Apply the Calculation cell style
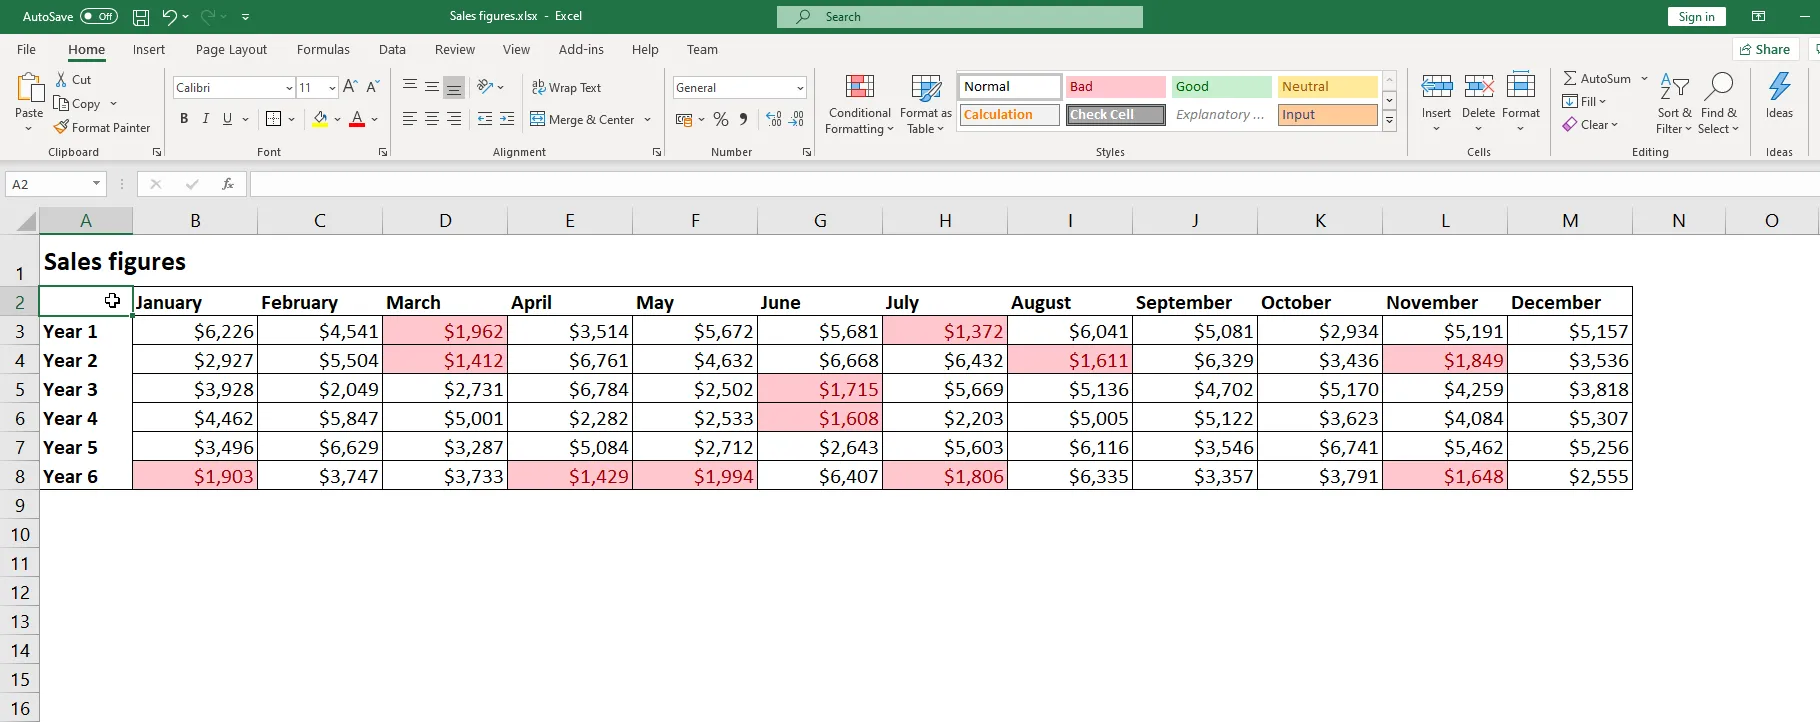The image size is (1820, 722). point(1010,115)
